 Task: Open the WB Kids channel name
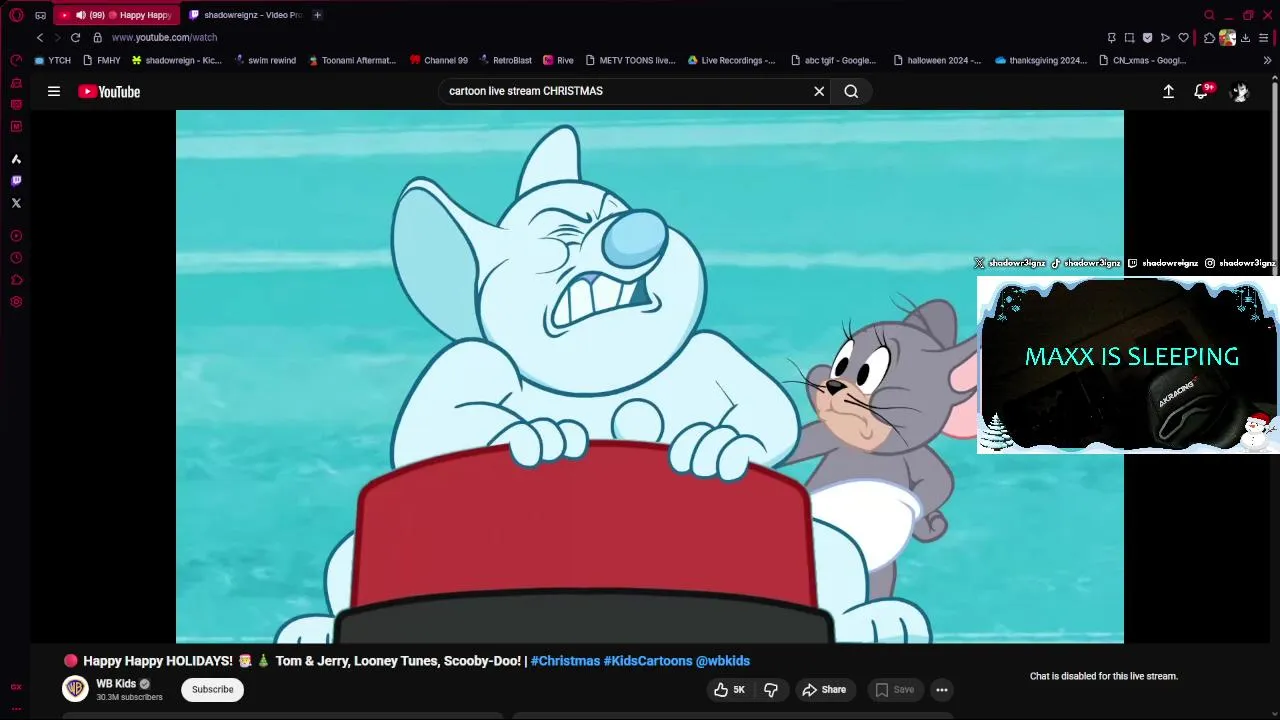[x=116, y=684]
